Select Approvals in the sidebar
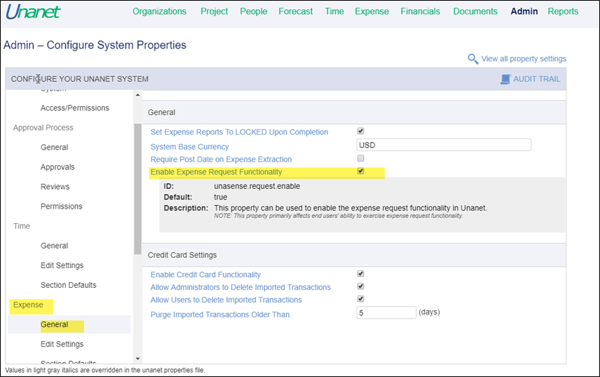 (57, 167)
